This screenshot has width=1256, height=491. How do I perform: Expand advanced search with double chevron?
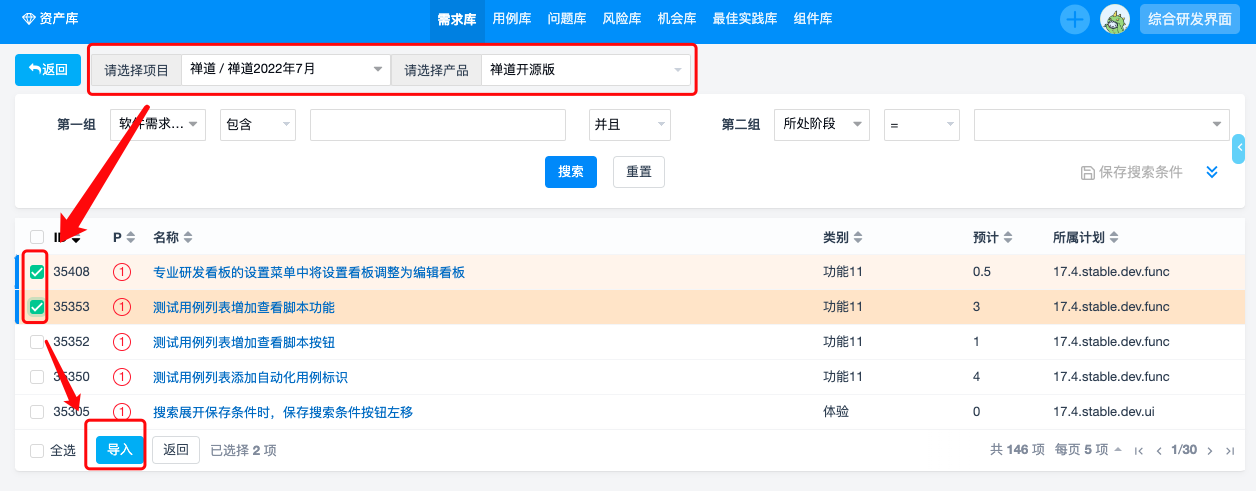1212,172
